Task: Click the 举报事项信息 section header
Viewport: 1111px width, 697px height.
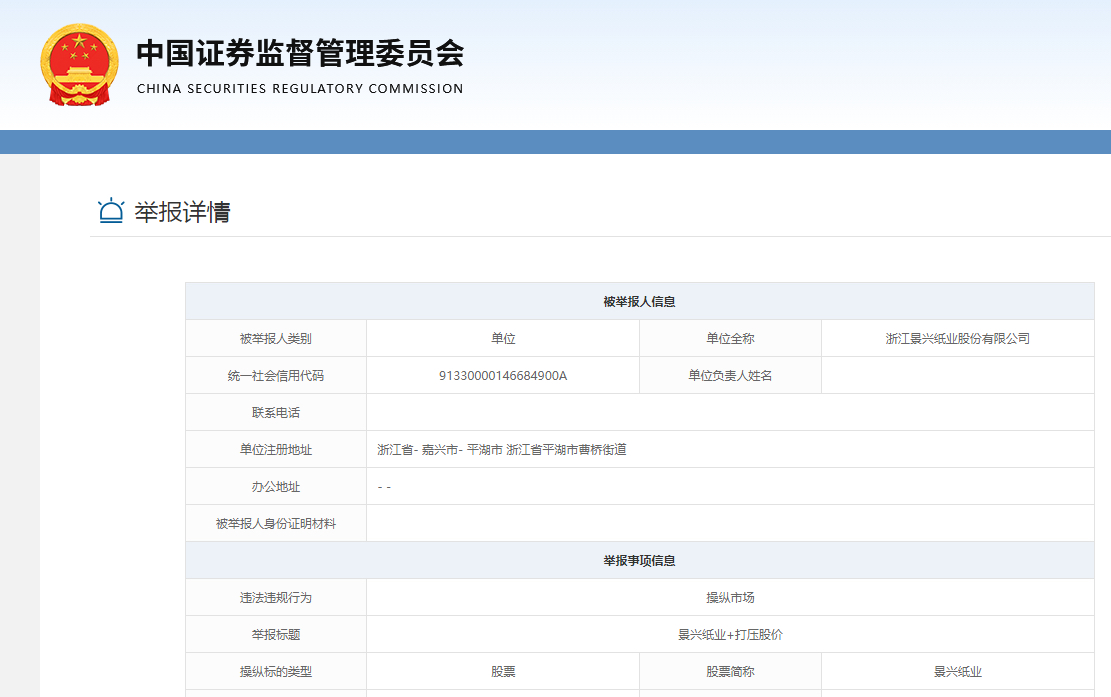Action: (x=639, y=560)
